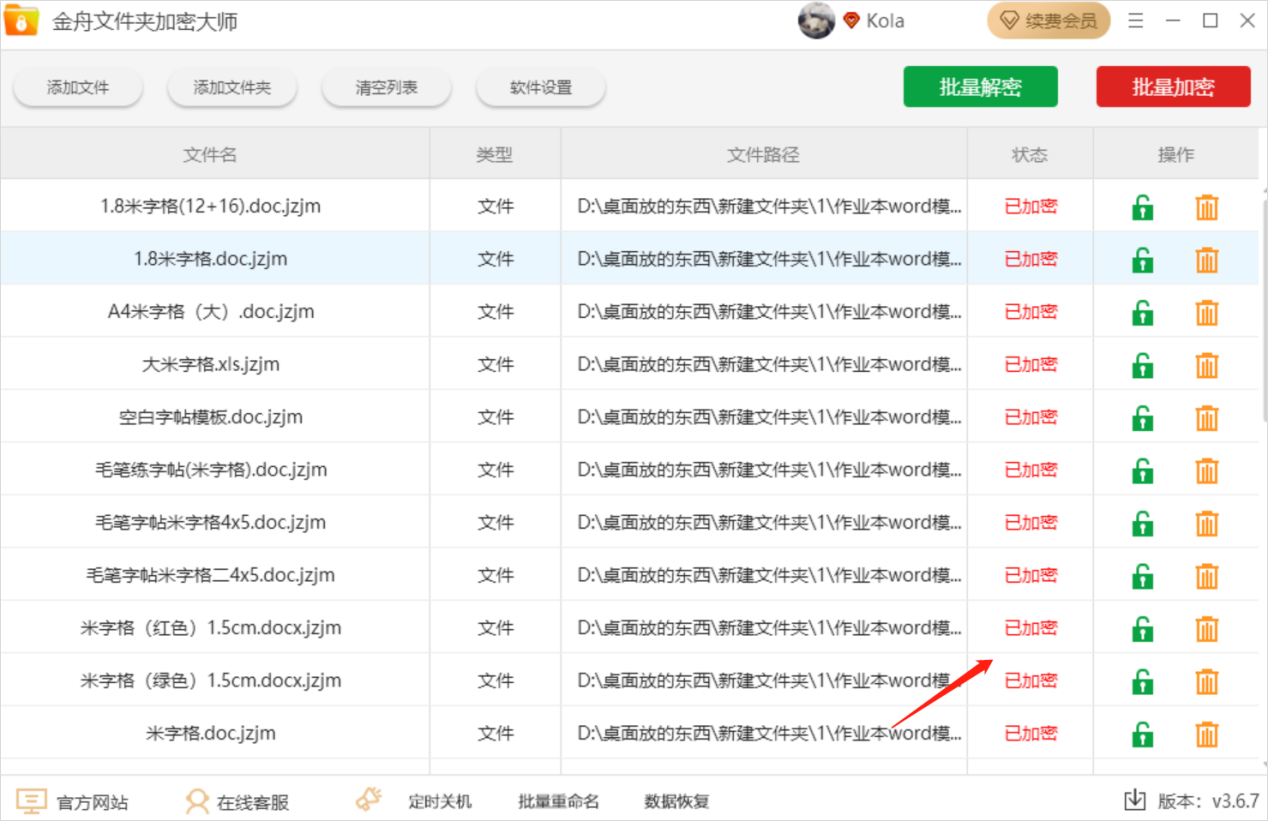Click the Kola user avatar
Image resolution: width=1268 pixels, height=821 pixels.
[816, 20]
